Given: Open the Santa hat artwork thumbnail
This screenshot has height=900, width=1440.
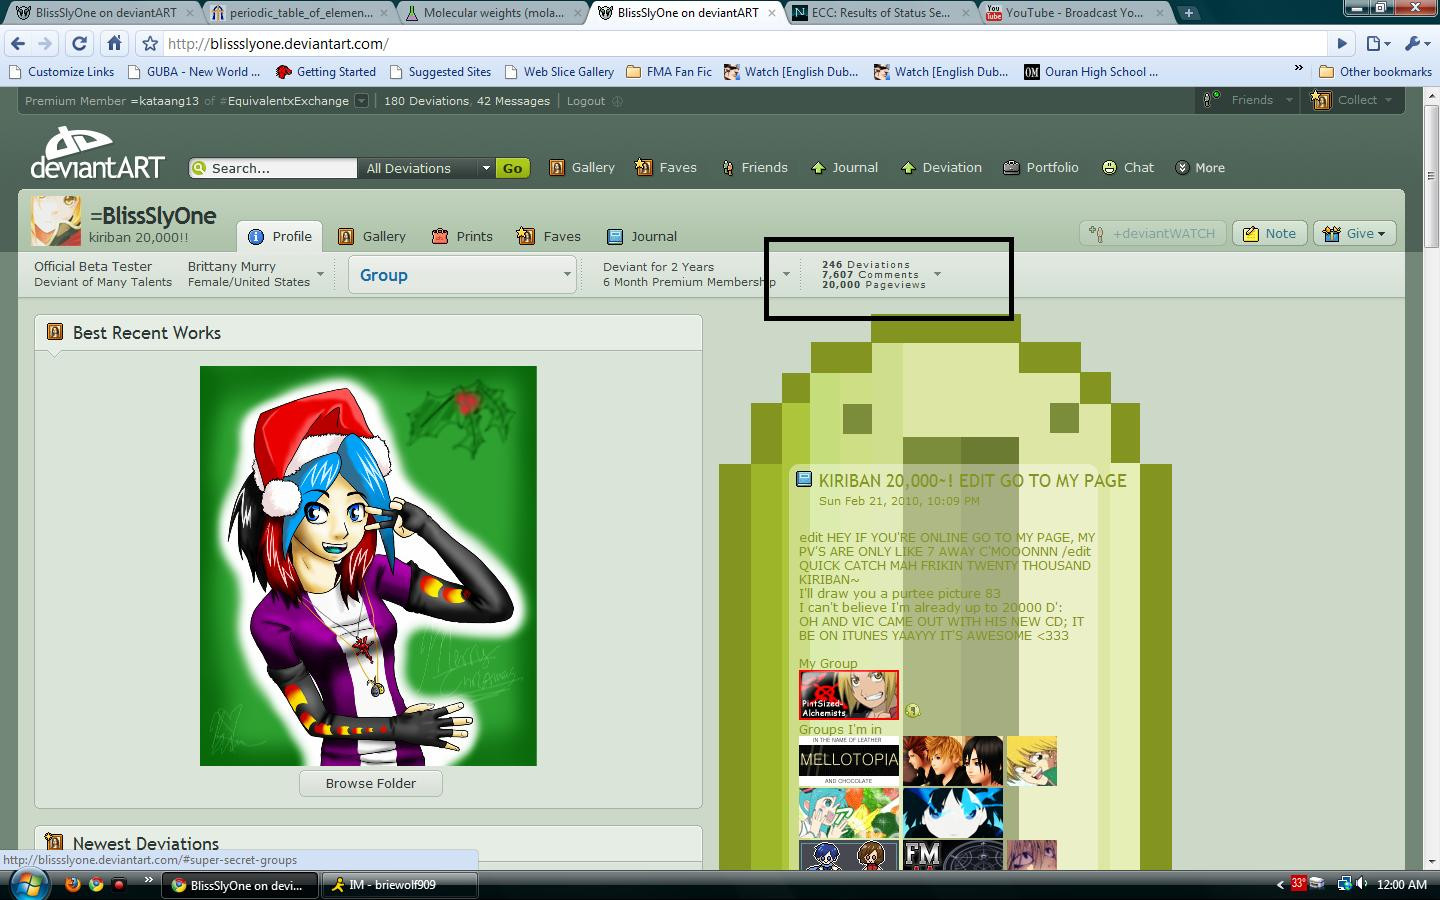Looking at the screenshot, I should click(x=368, y=566).
